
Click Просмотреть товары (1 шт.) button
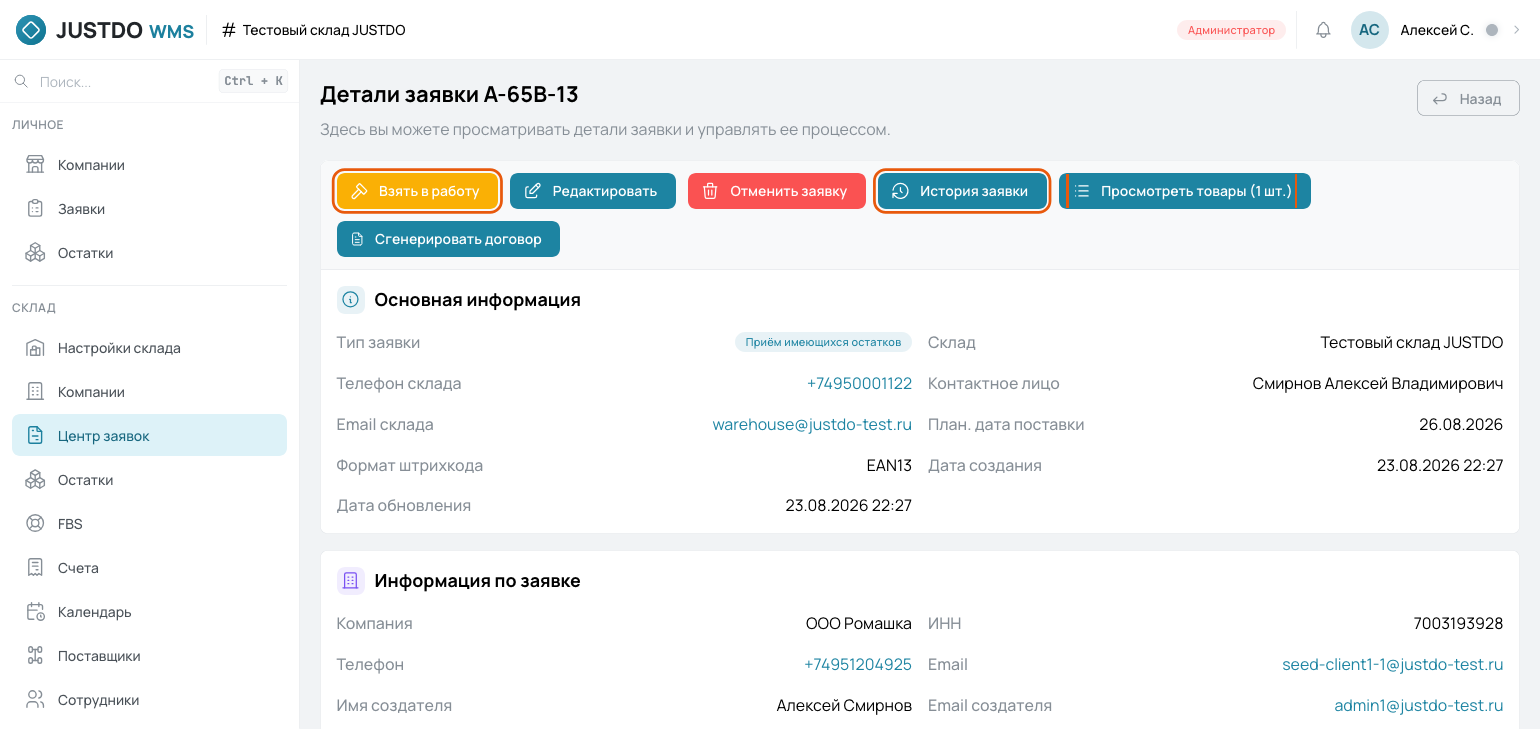pos(1185,191)
